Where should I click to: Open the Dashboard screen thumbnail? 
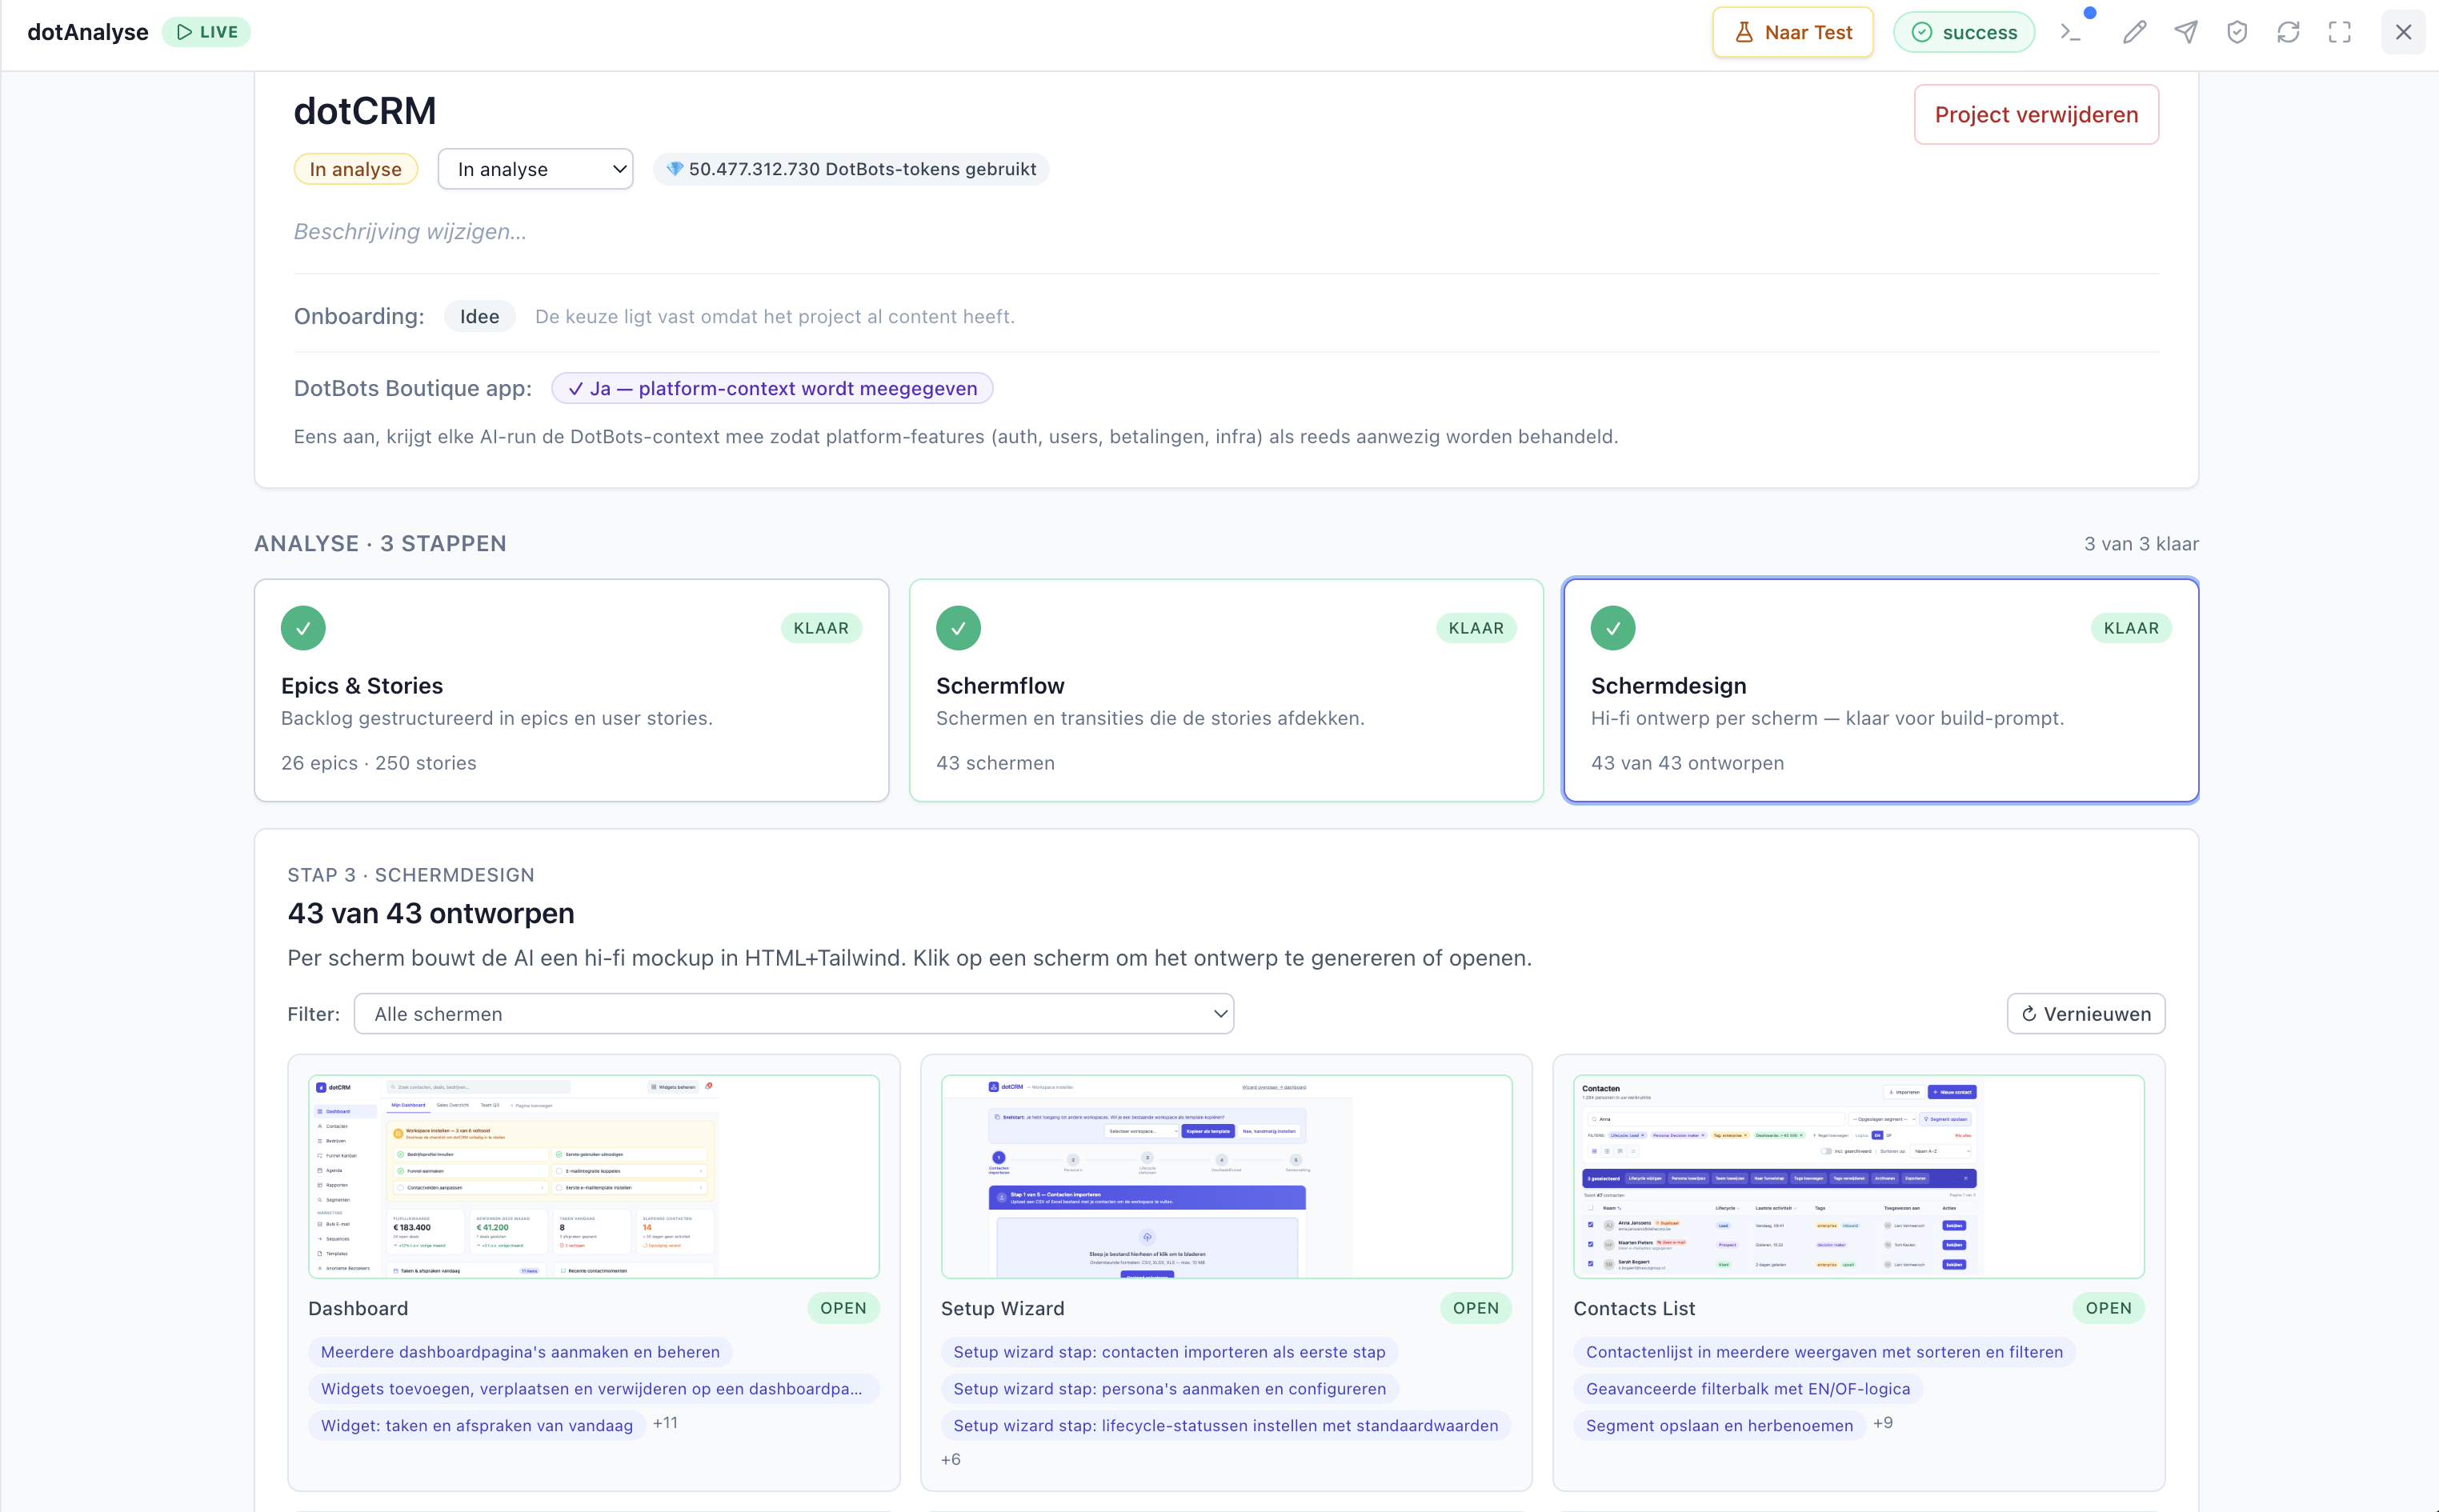[x=594, y=1176]
